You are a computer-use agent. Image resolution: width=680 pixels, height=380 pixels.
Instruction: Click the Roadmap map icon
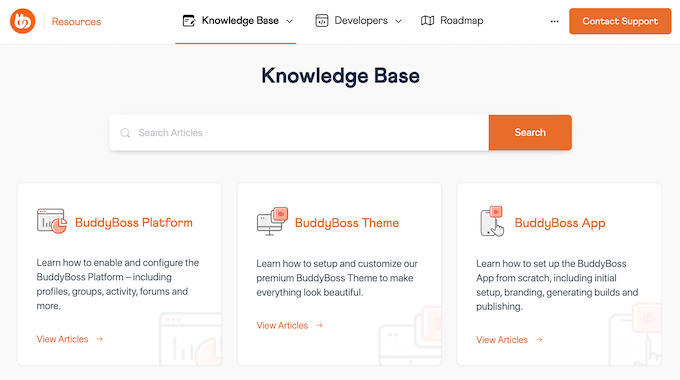click(427, 20)
